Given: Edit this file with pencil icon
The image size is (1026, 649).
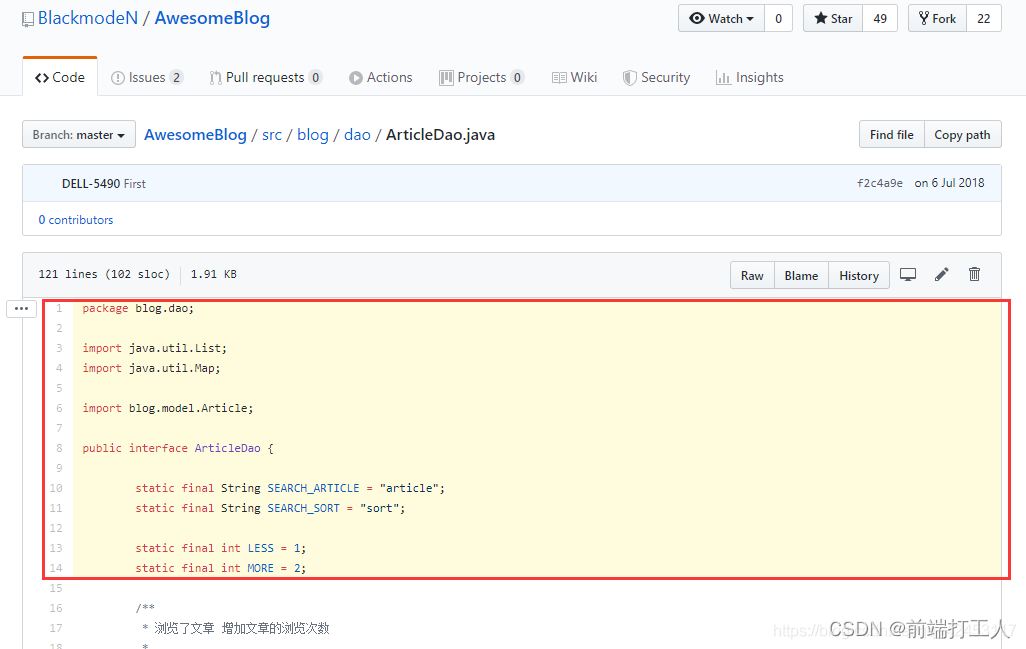Looking at the screenshot, I should (x=941, y=275).
